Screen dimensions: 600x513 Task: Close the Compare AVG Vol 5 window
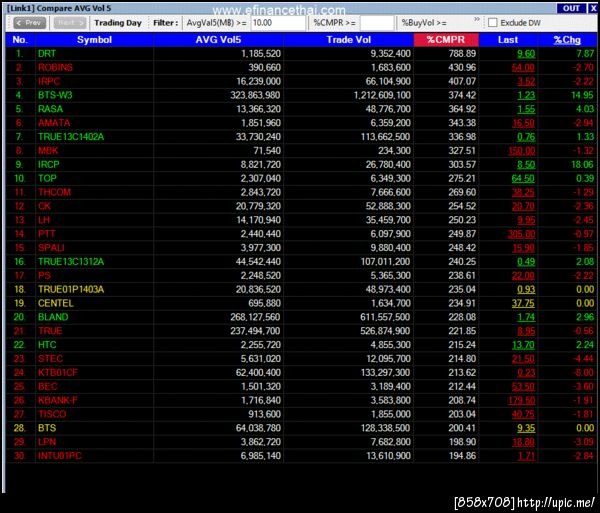coord(593,8)
